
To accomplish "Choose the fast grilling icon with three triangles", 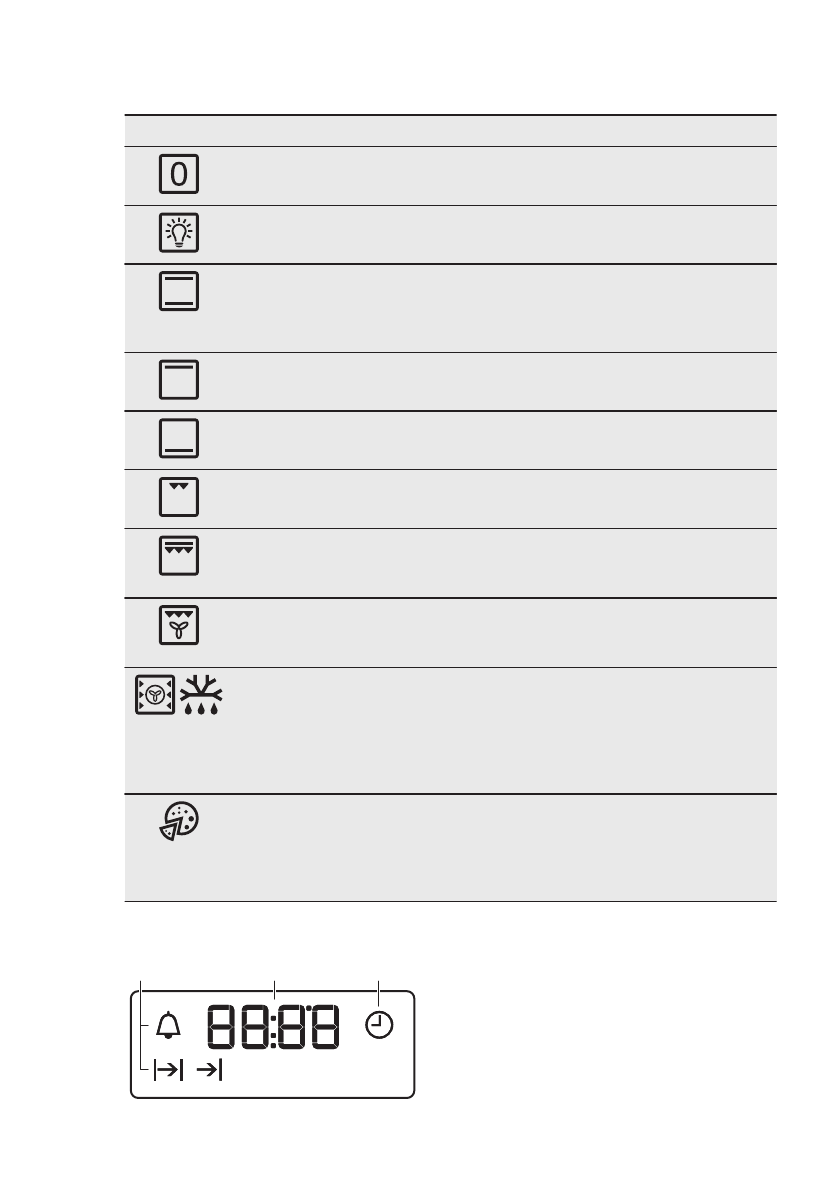I will pyautogui.click(x=178, y=556).
